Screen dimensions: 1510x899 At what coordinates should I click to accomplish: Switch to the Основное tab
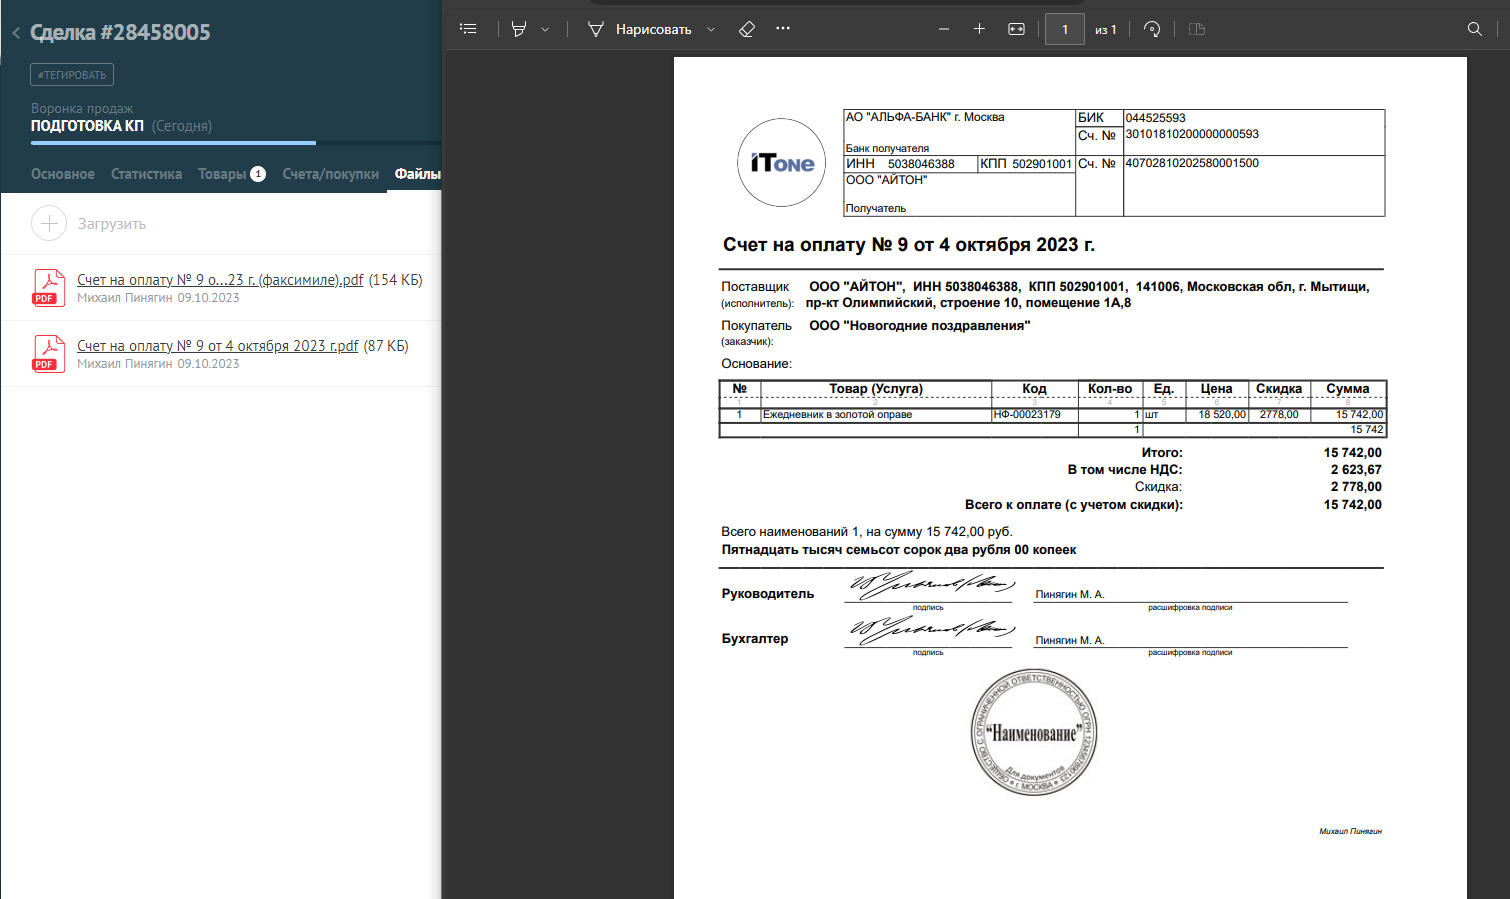[63, 174]
